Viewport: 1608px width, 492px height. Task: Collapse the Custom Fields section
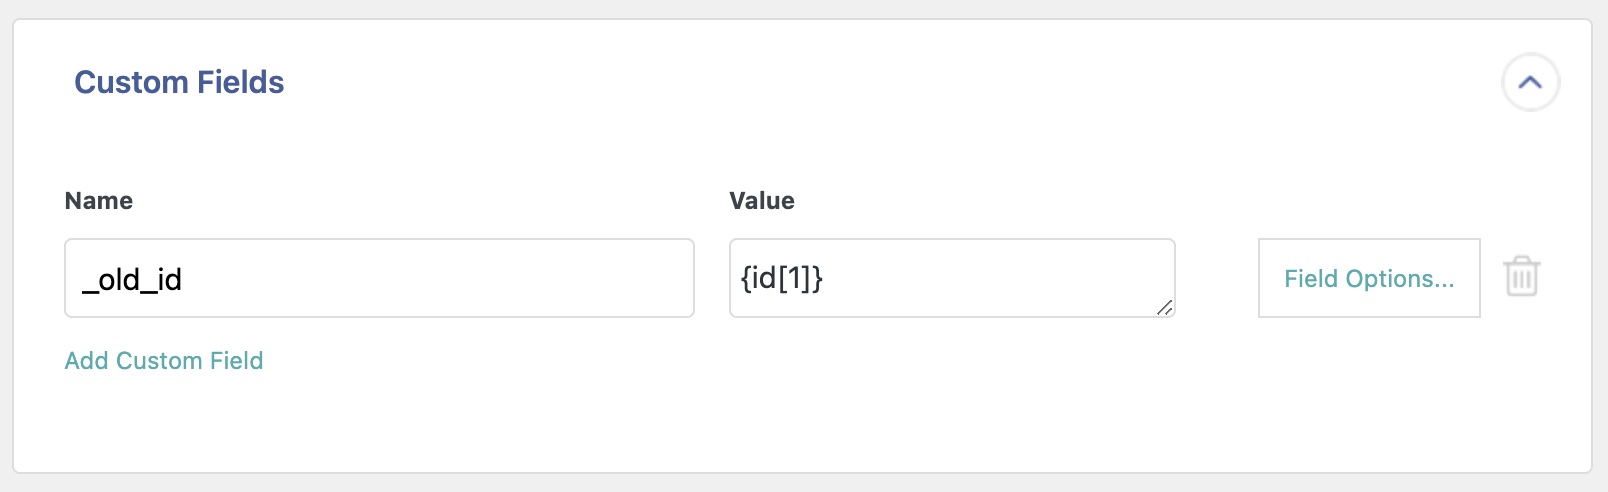click(1530, 83)
